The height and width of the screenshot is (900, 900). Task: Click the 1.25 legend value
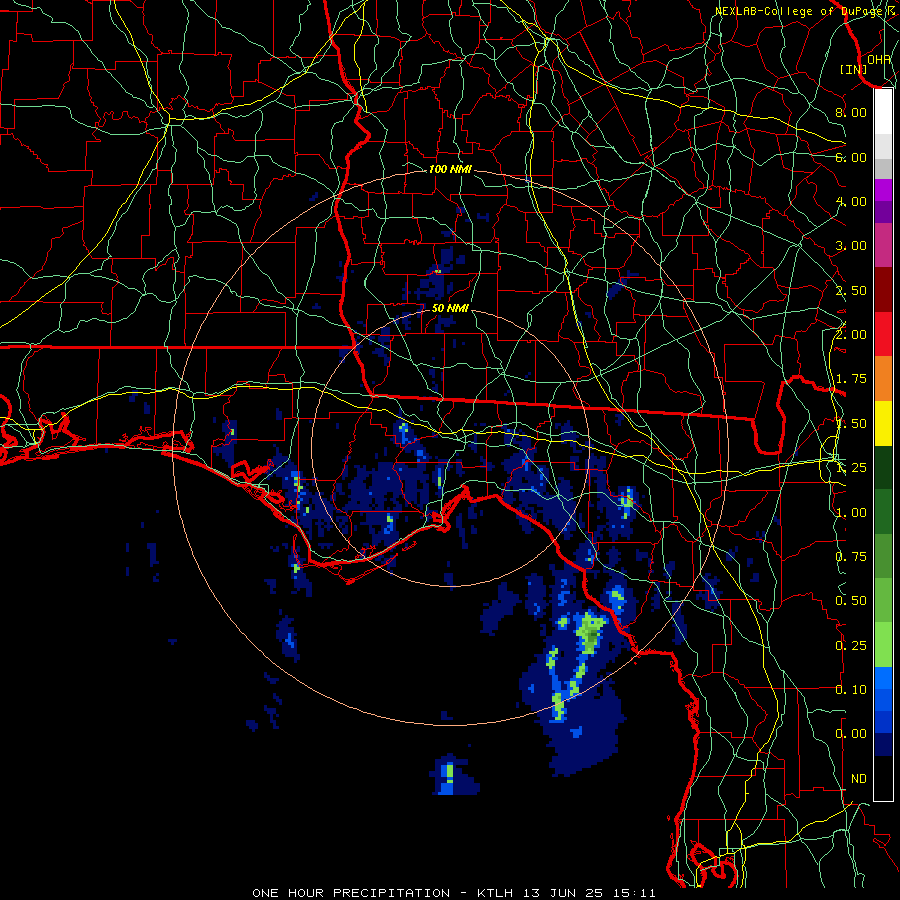[851, 468]
